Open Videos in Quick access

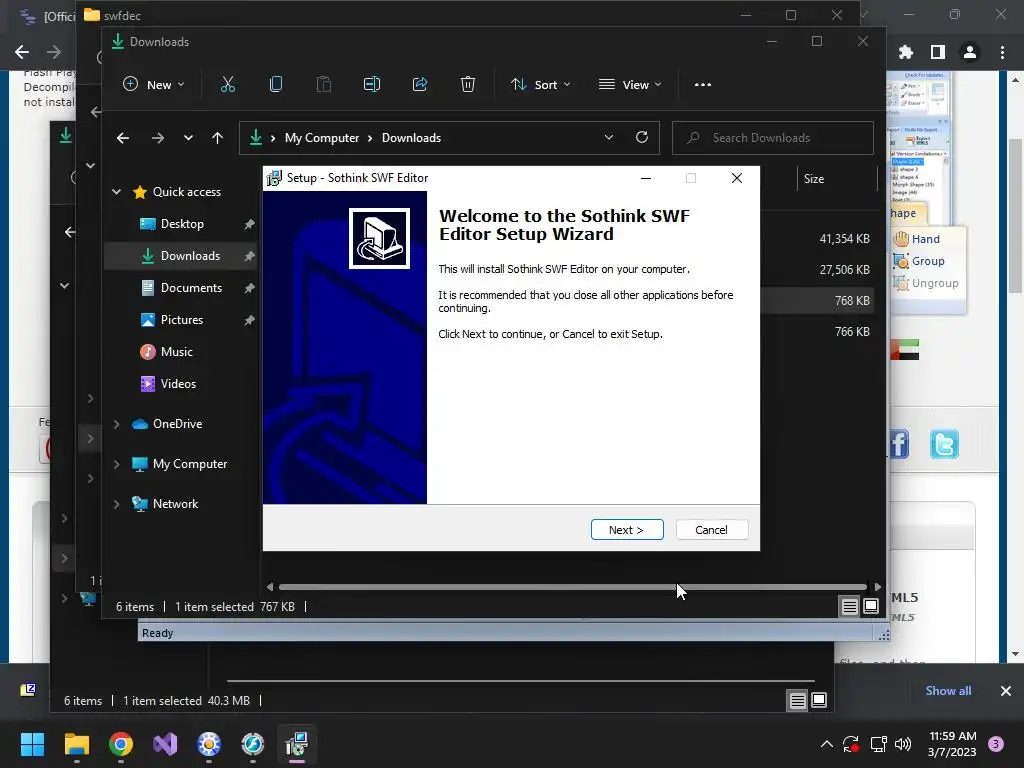[178, 384]
